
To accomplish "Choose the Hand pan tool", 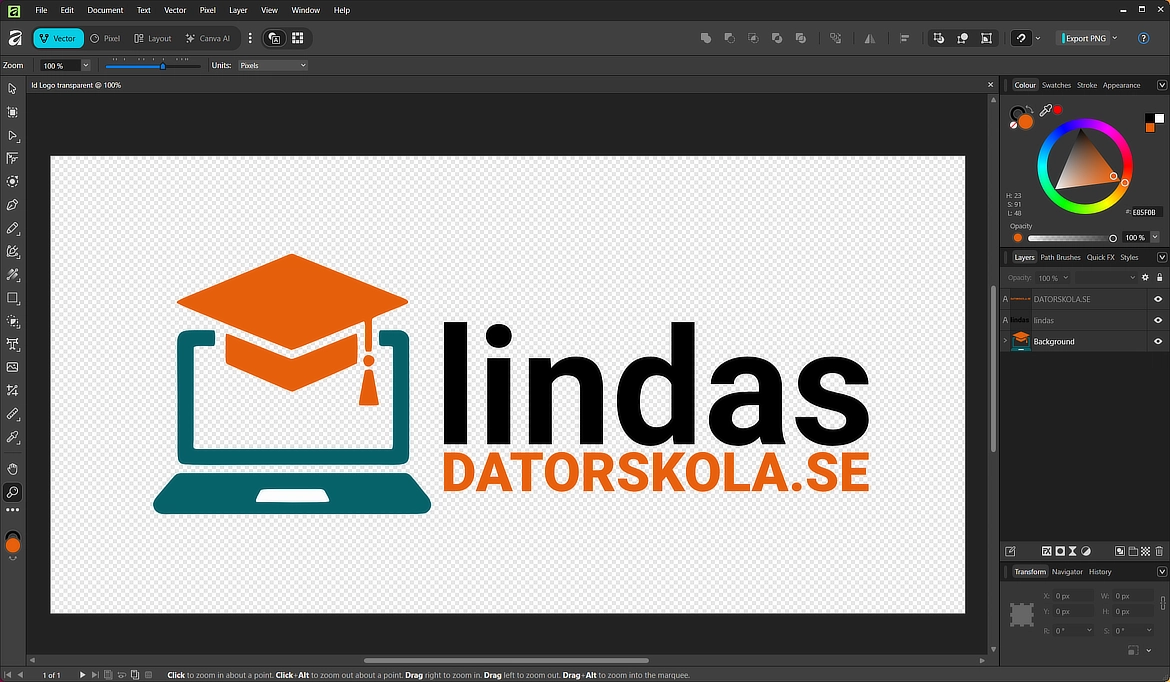I will [13, 469].
